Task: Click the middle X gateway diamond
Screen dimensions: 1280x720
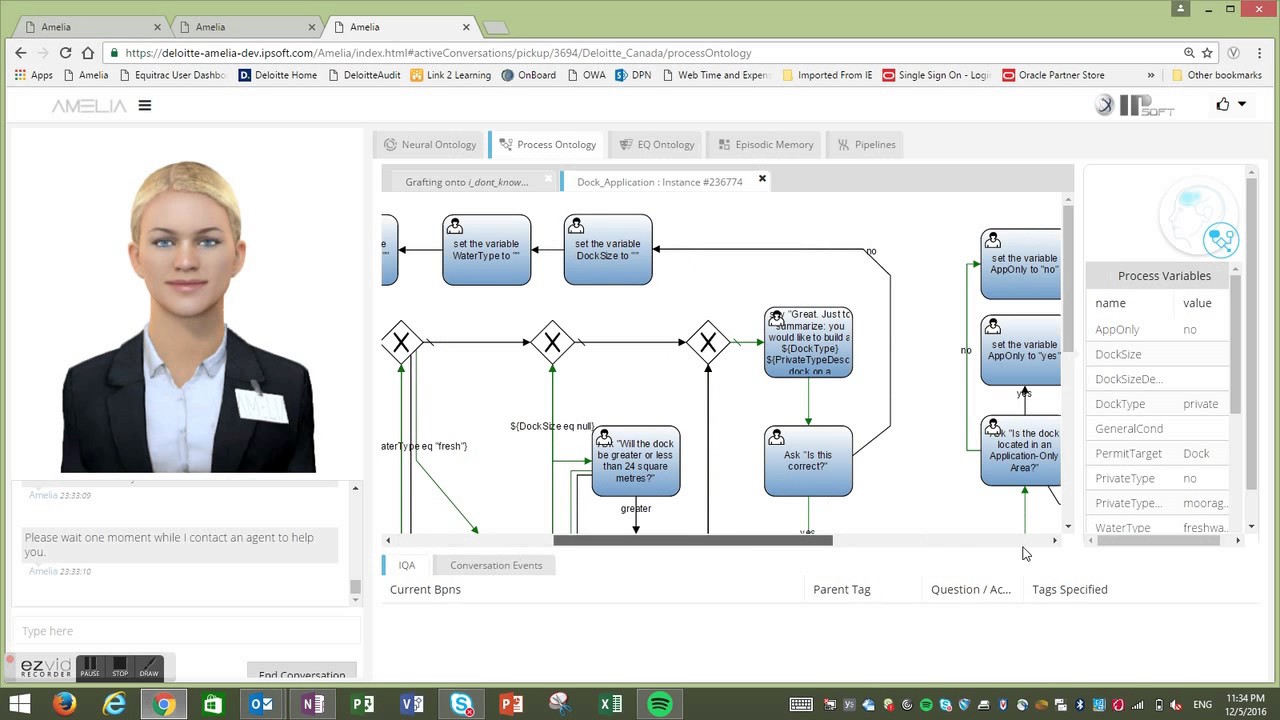Action: [x=552, y=343]
